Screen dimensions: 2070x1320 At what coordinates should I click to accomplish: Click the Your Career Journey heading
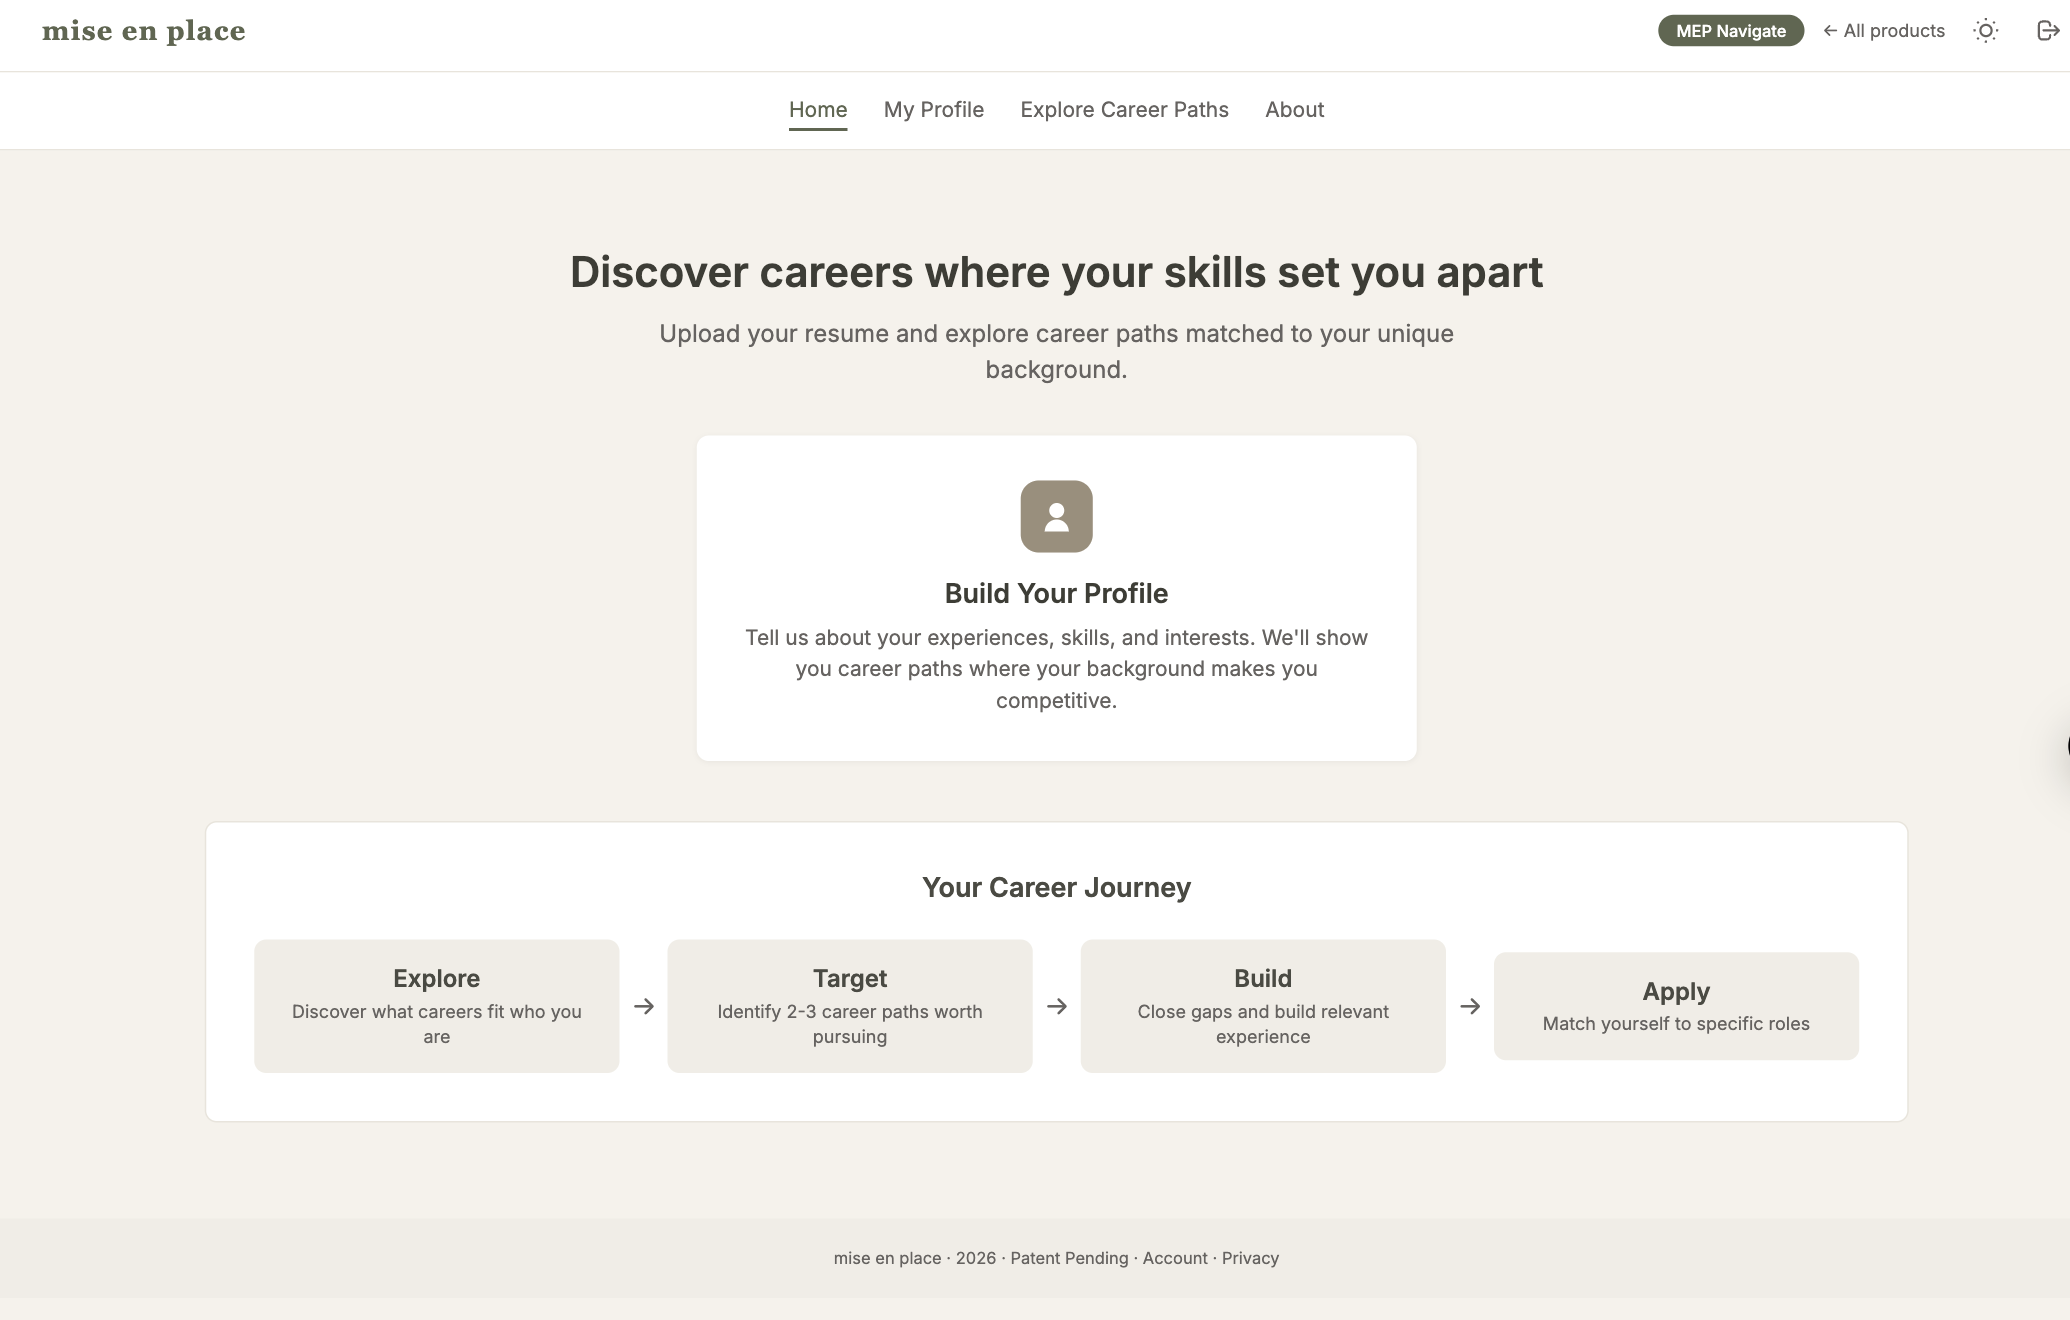pos(1056,888)
